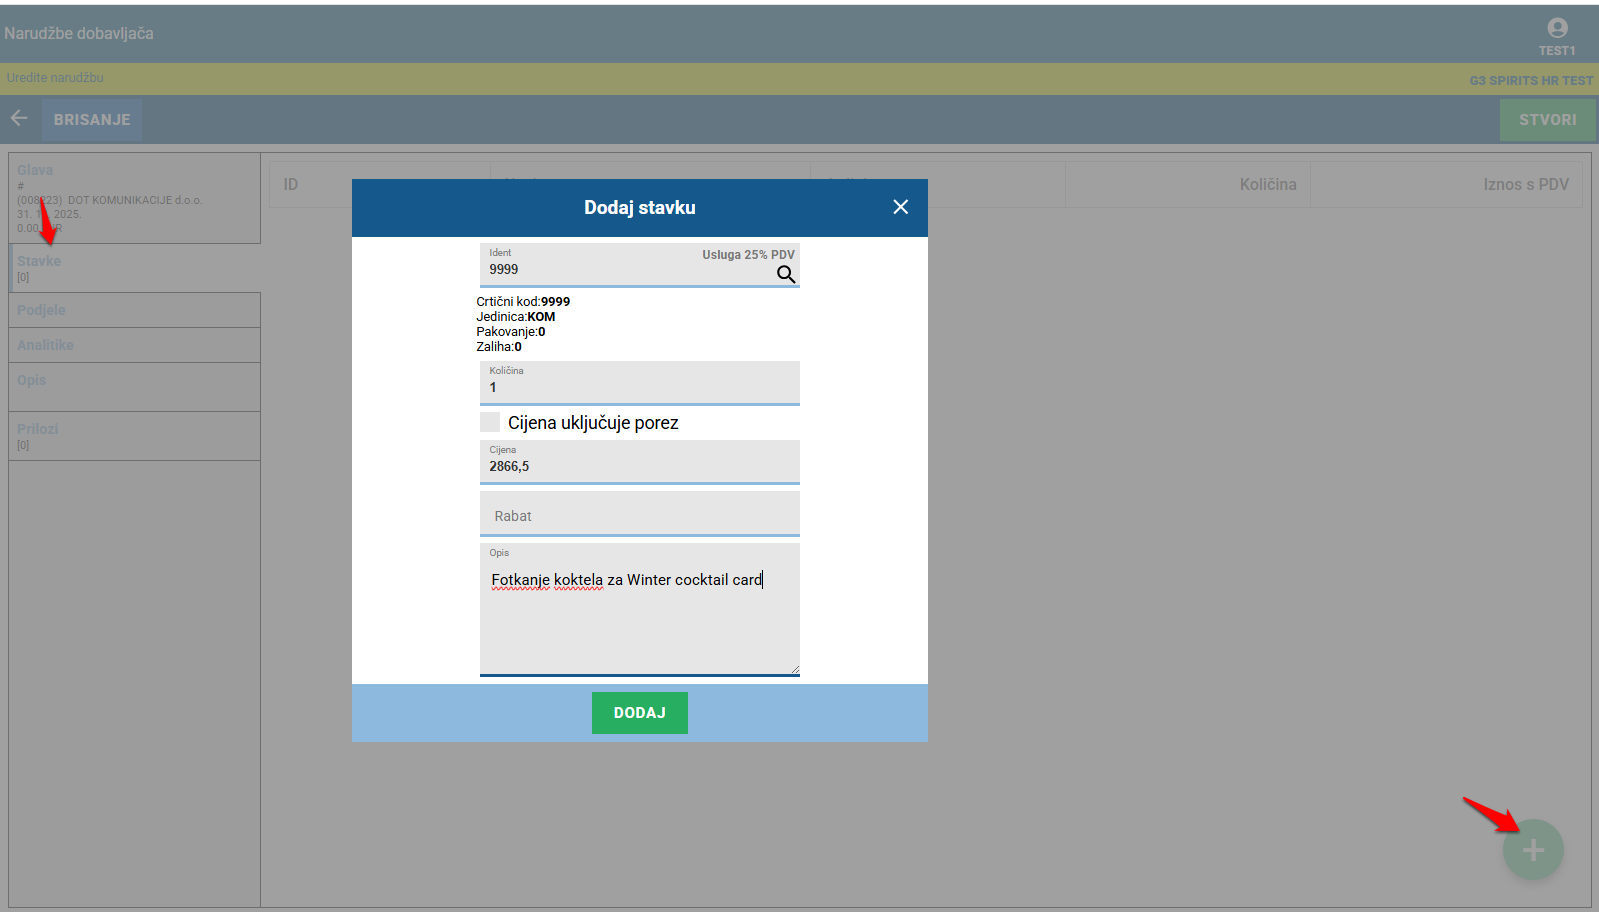Focus the Rabat discount field
This screenshot has width=1599, height=912.
639,516
